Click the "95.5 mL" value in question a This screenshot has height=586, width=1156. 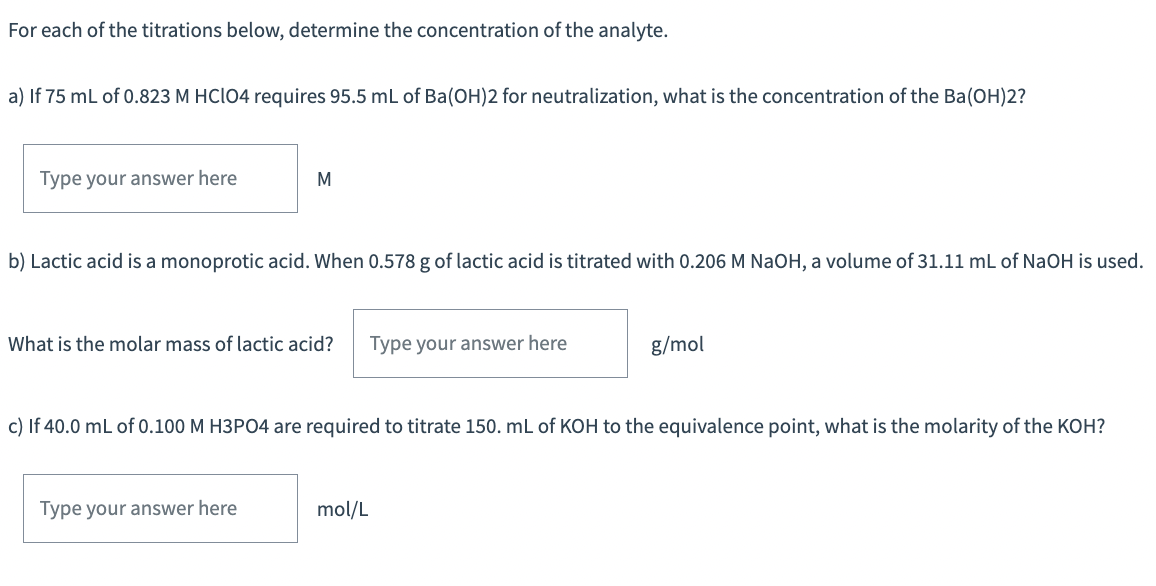coord(364,97)
